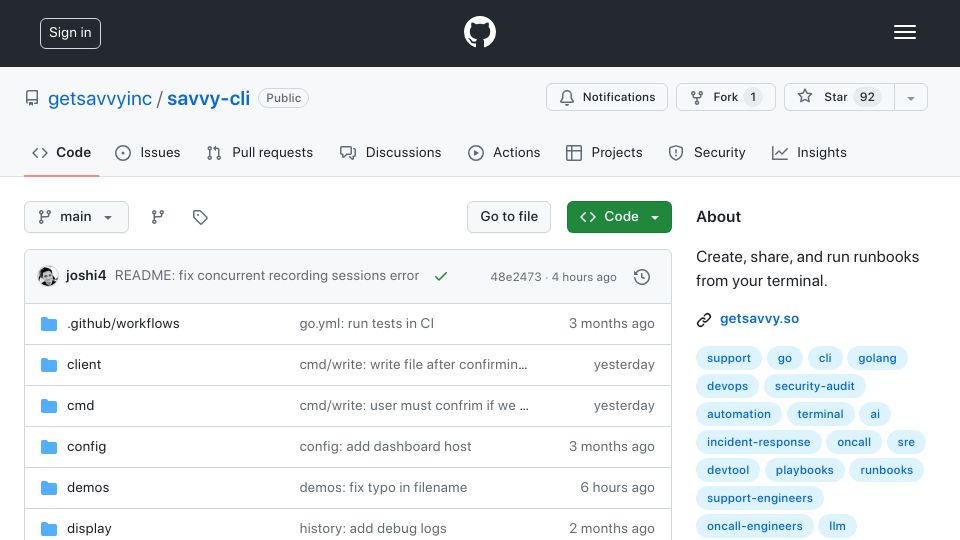Click the cmd folder icon
This screenshot has height=540, width=960.
tap(49, 406)
